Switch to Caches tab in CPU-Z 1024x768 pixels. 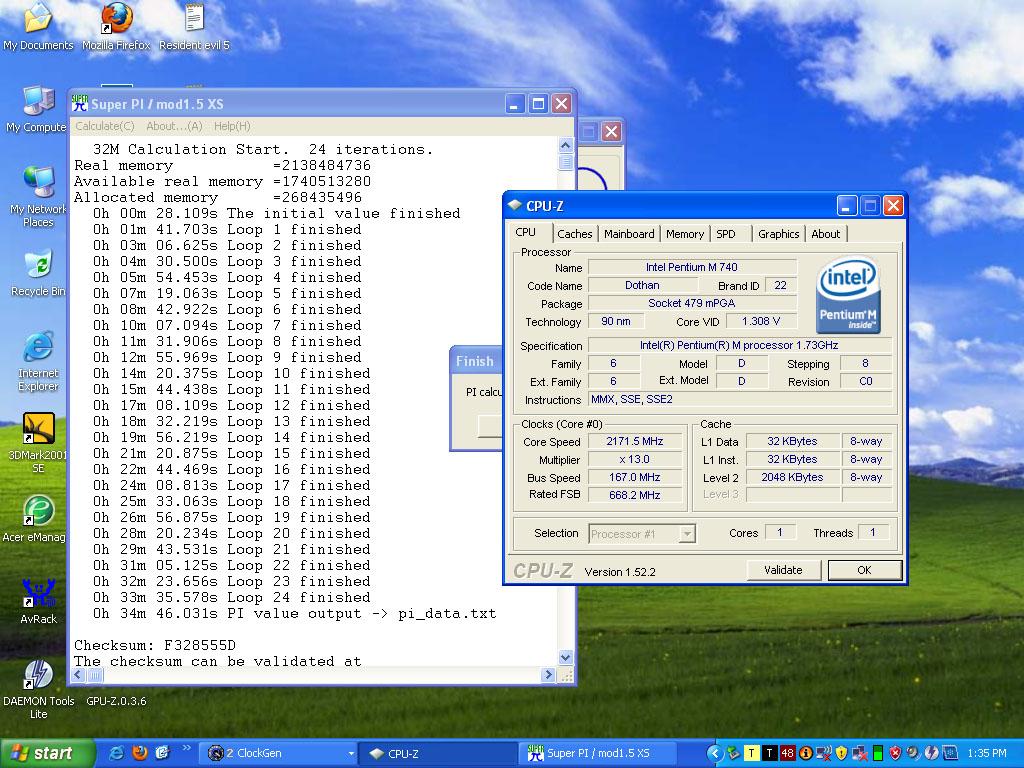(x=575, y=234)
